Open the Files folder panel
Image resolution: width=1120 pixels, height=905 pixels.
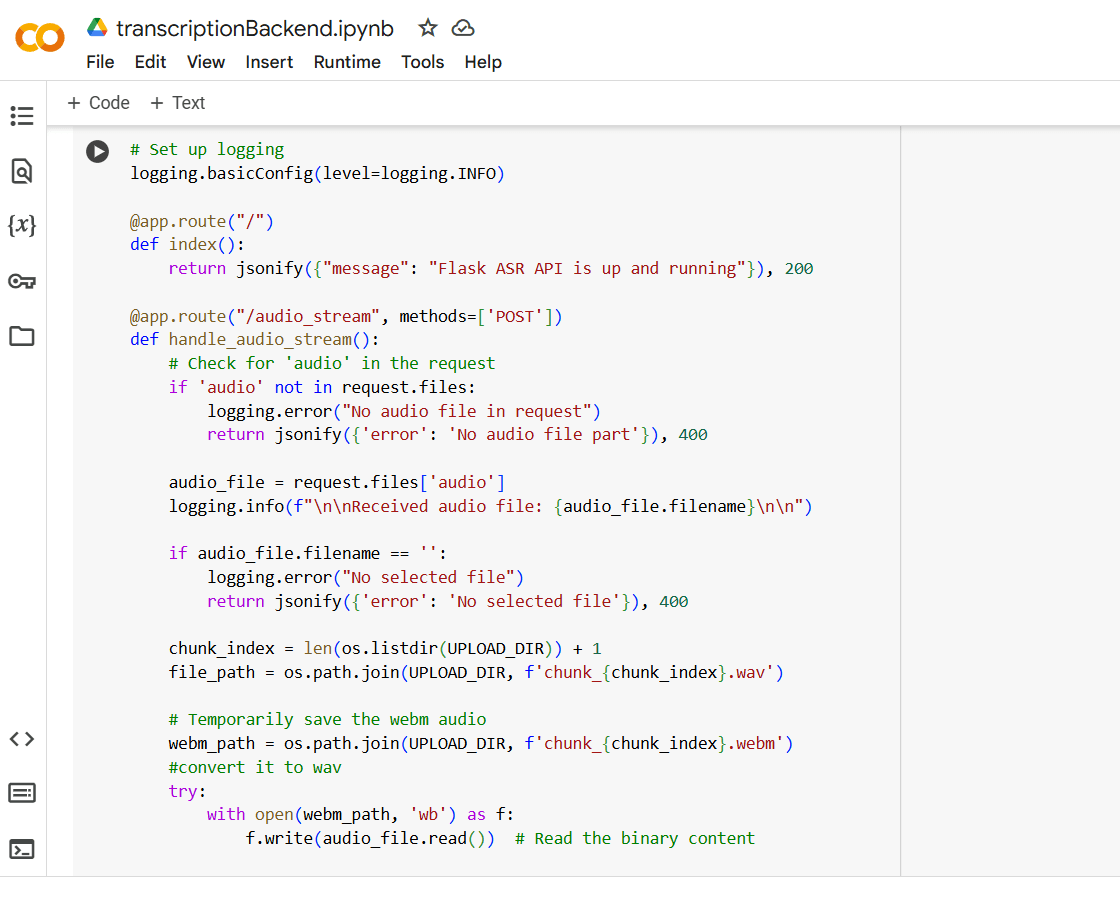(x=22, y=336)
